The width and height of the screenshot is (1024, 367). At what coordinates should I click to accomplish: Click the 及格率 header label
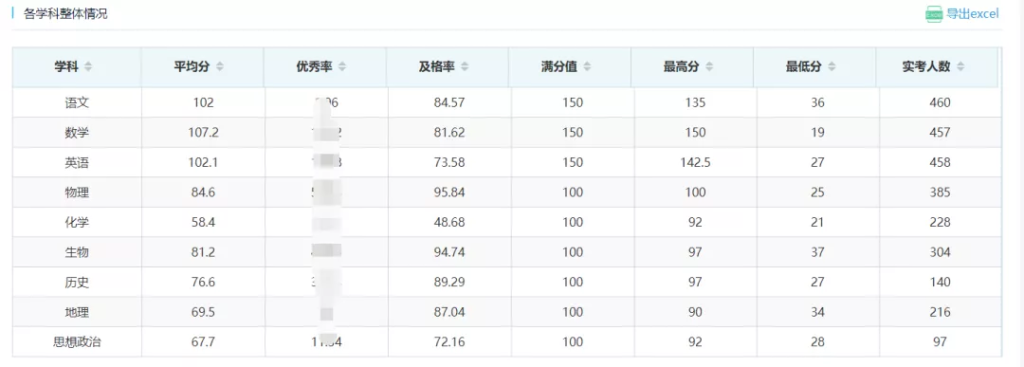437,67
